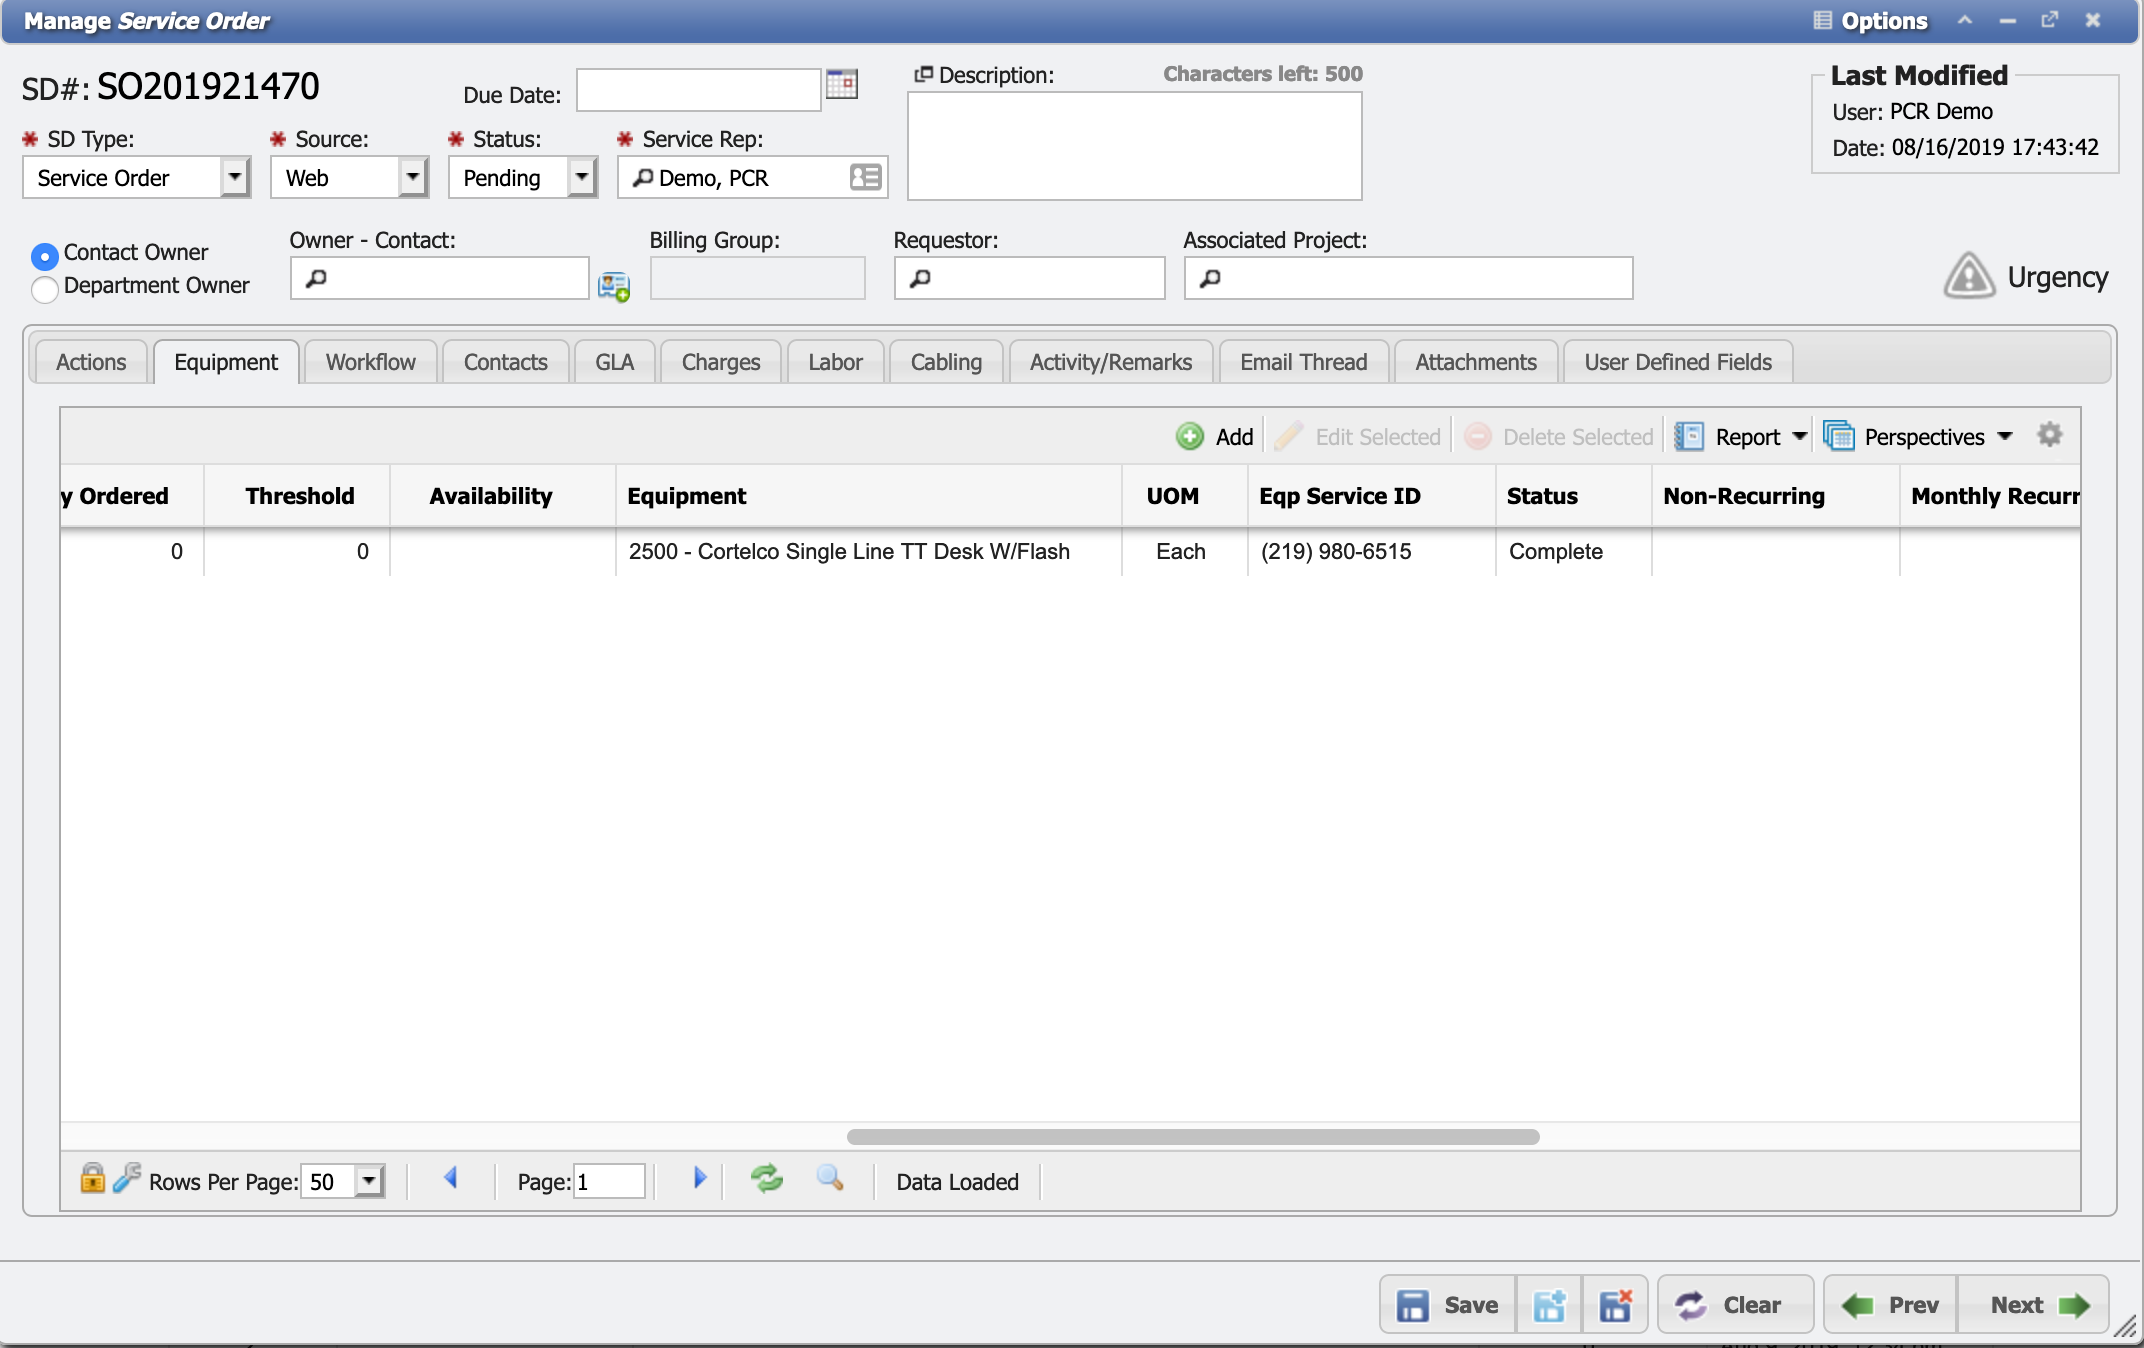Switch to the Labor tab
This screenshot has width=2144, height=1348.
[835, 362]
